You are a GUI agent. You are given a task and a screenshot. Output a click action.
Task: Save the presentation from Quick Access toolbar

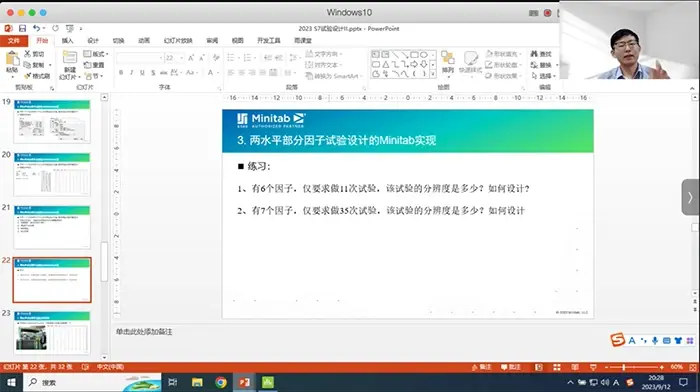[x=22, y=29]
